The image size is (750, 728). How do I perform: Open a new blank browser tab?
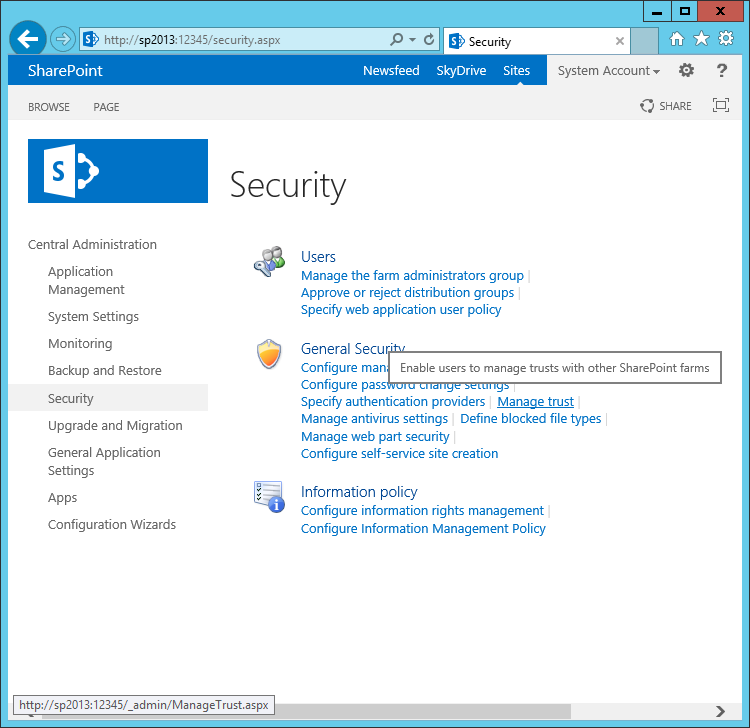(x=644, y=41)
